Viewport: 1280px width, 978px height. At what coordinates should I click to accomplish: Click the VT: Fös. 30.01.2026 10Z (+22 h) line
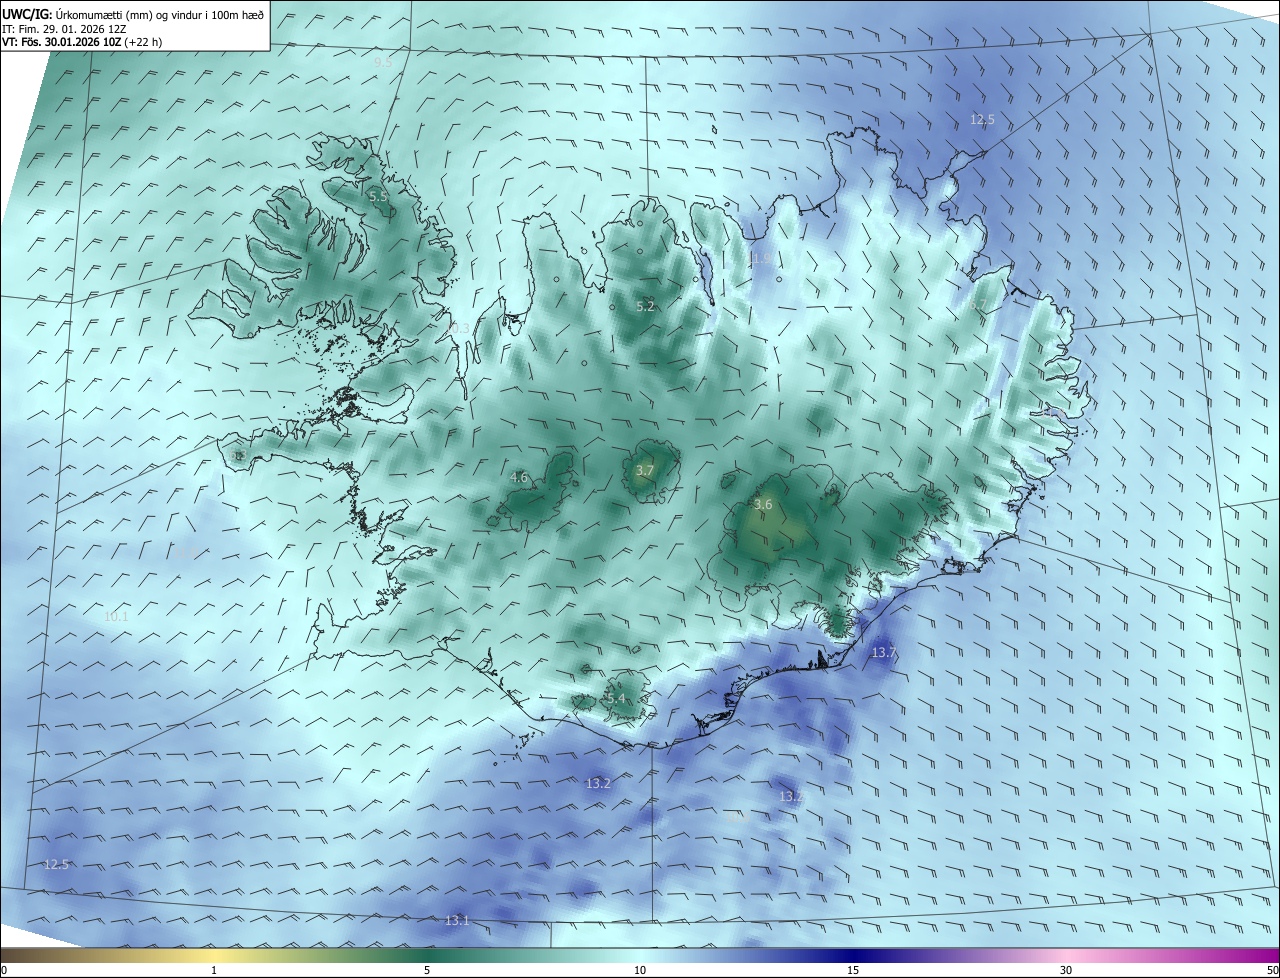click(x=82, y=42)
